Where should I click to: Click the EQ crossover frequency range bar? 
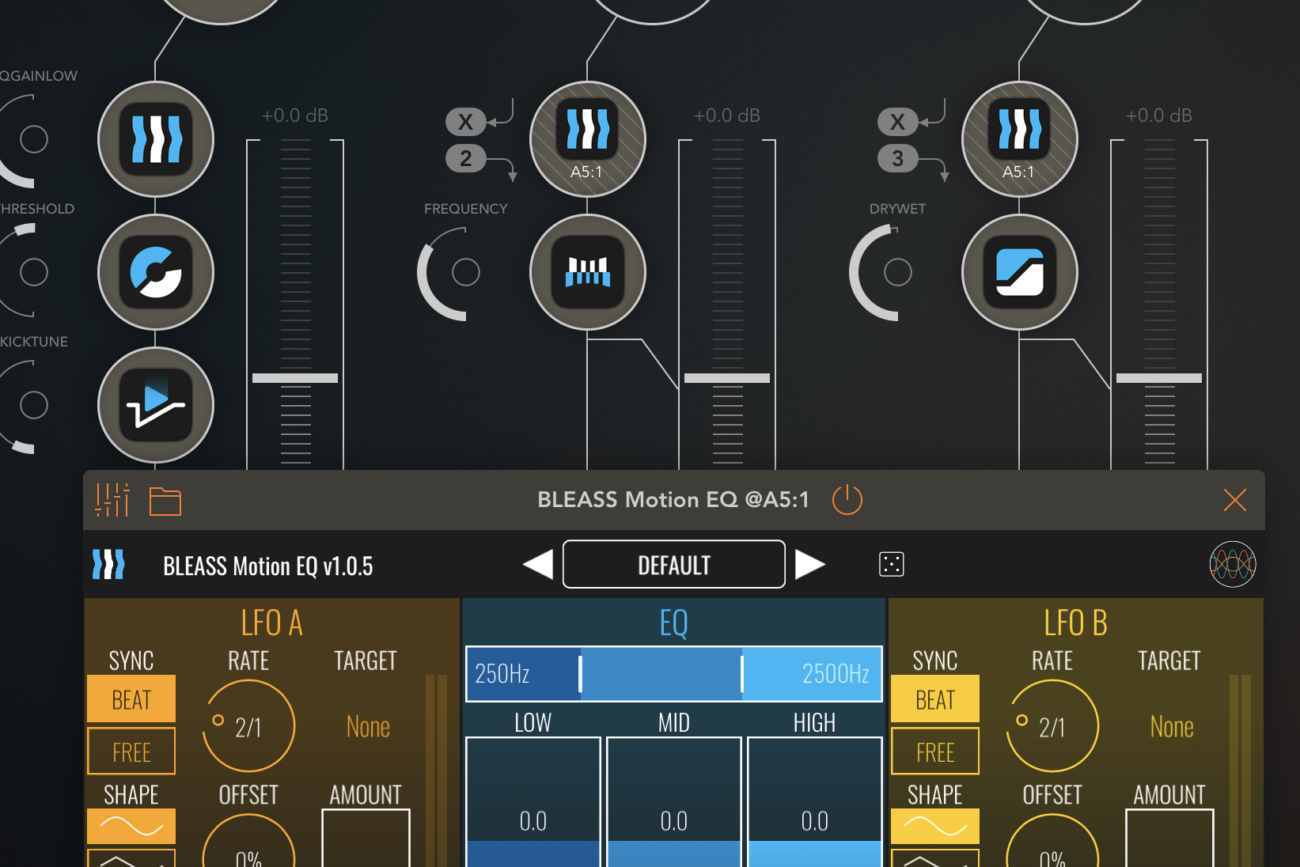(x=673, y=674)
